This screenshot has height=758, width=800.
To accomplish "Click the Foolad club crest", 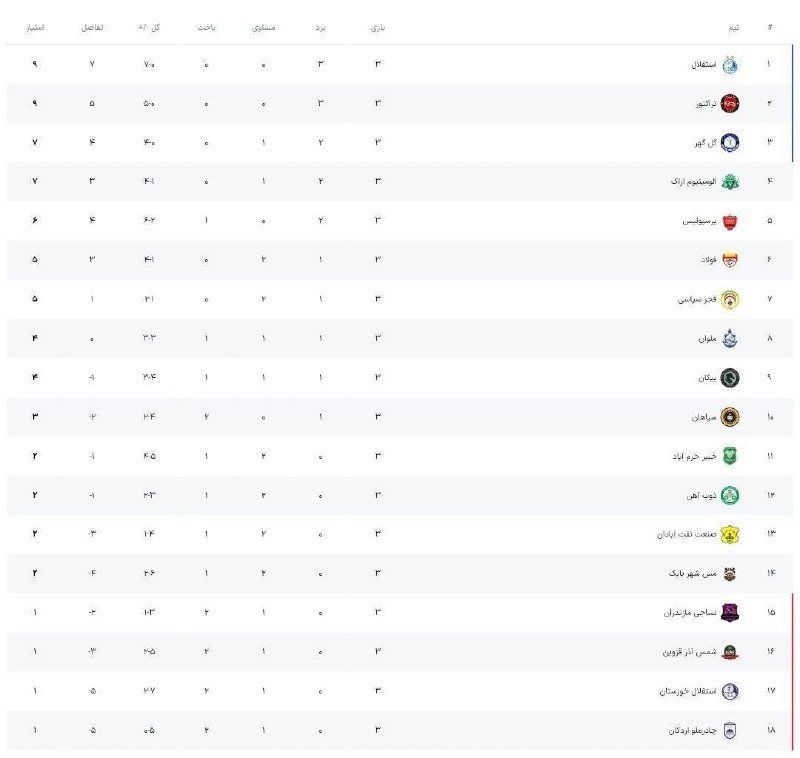I will tap(730, 260).
